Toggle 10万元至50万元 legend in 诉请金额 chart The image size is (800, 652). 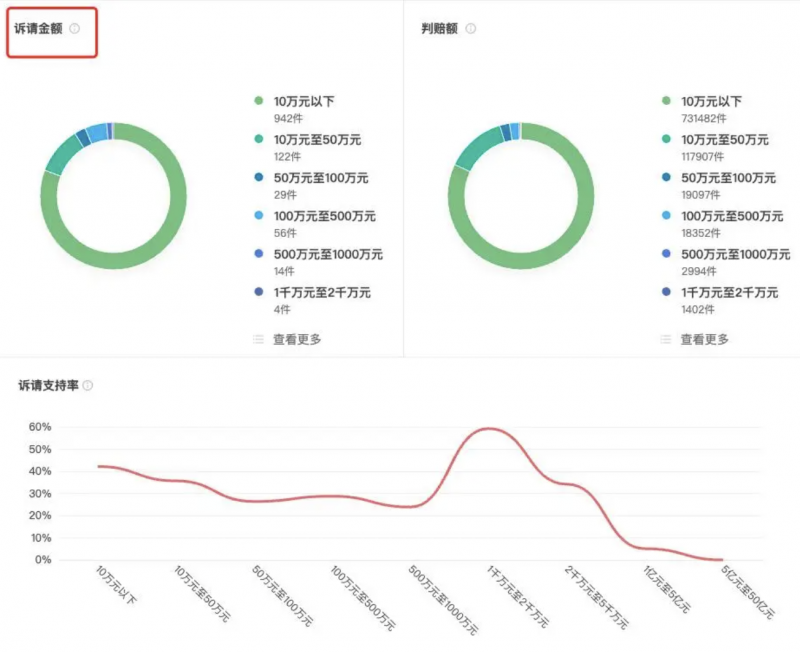[x=317, y=140]
